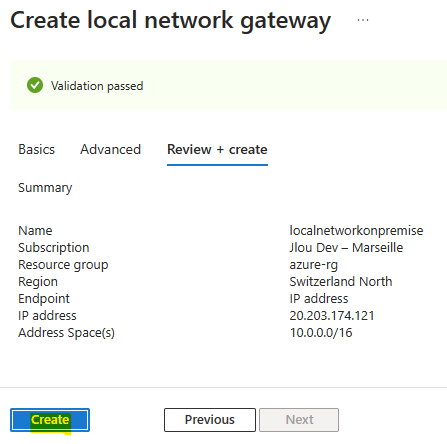The image size is (447, 444).
Task: Click the blue Create button
Action: [50, 420]
